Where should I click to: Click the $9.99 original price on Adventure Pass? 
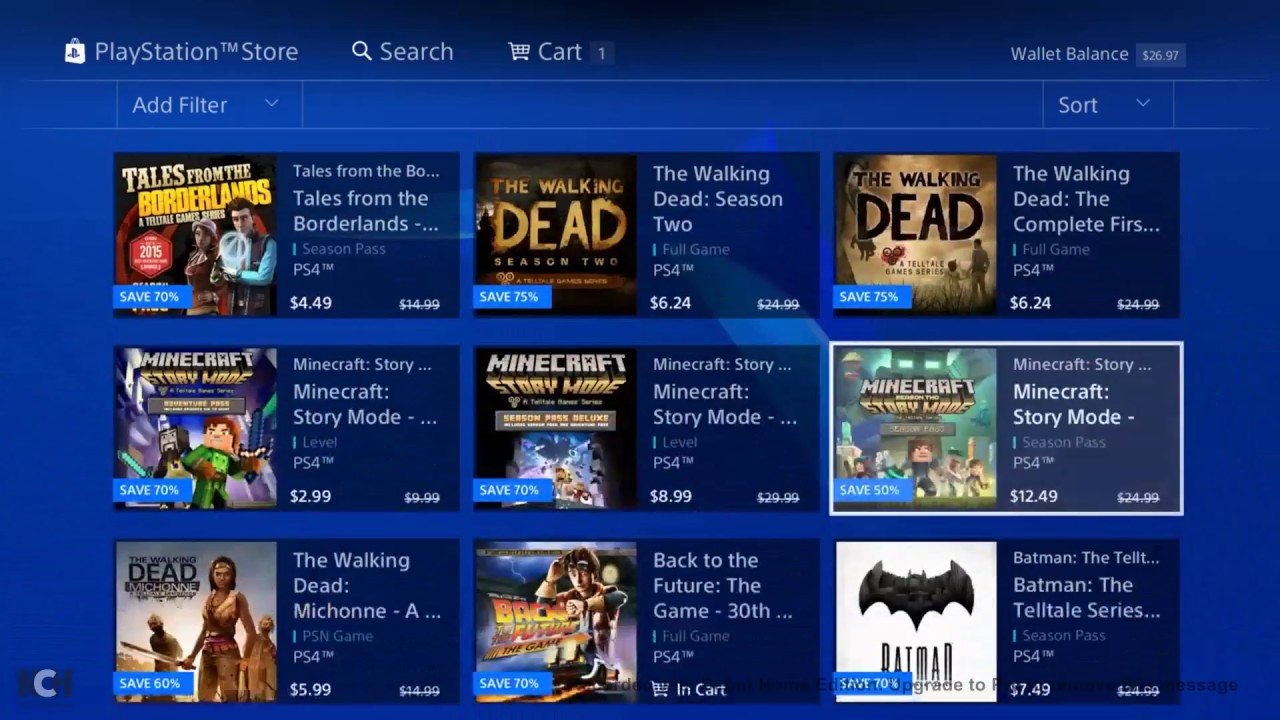pos(422,498)
